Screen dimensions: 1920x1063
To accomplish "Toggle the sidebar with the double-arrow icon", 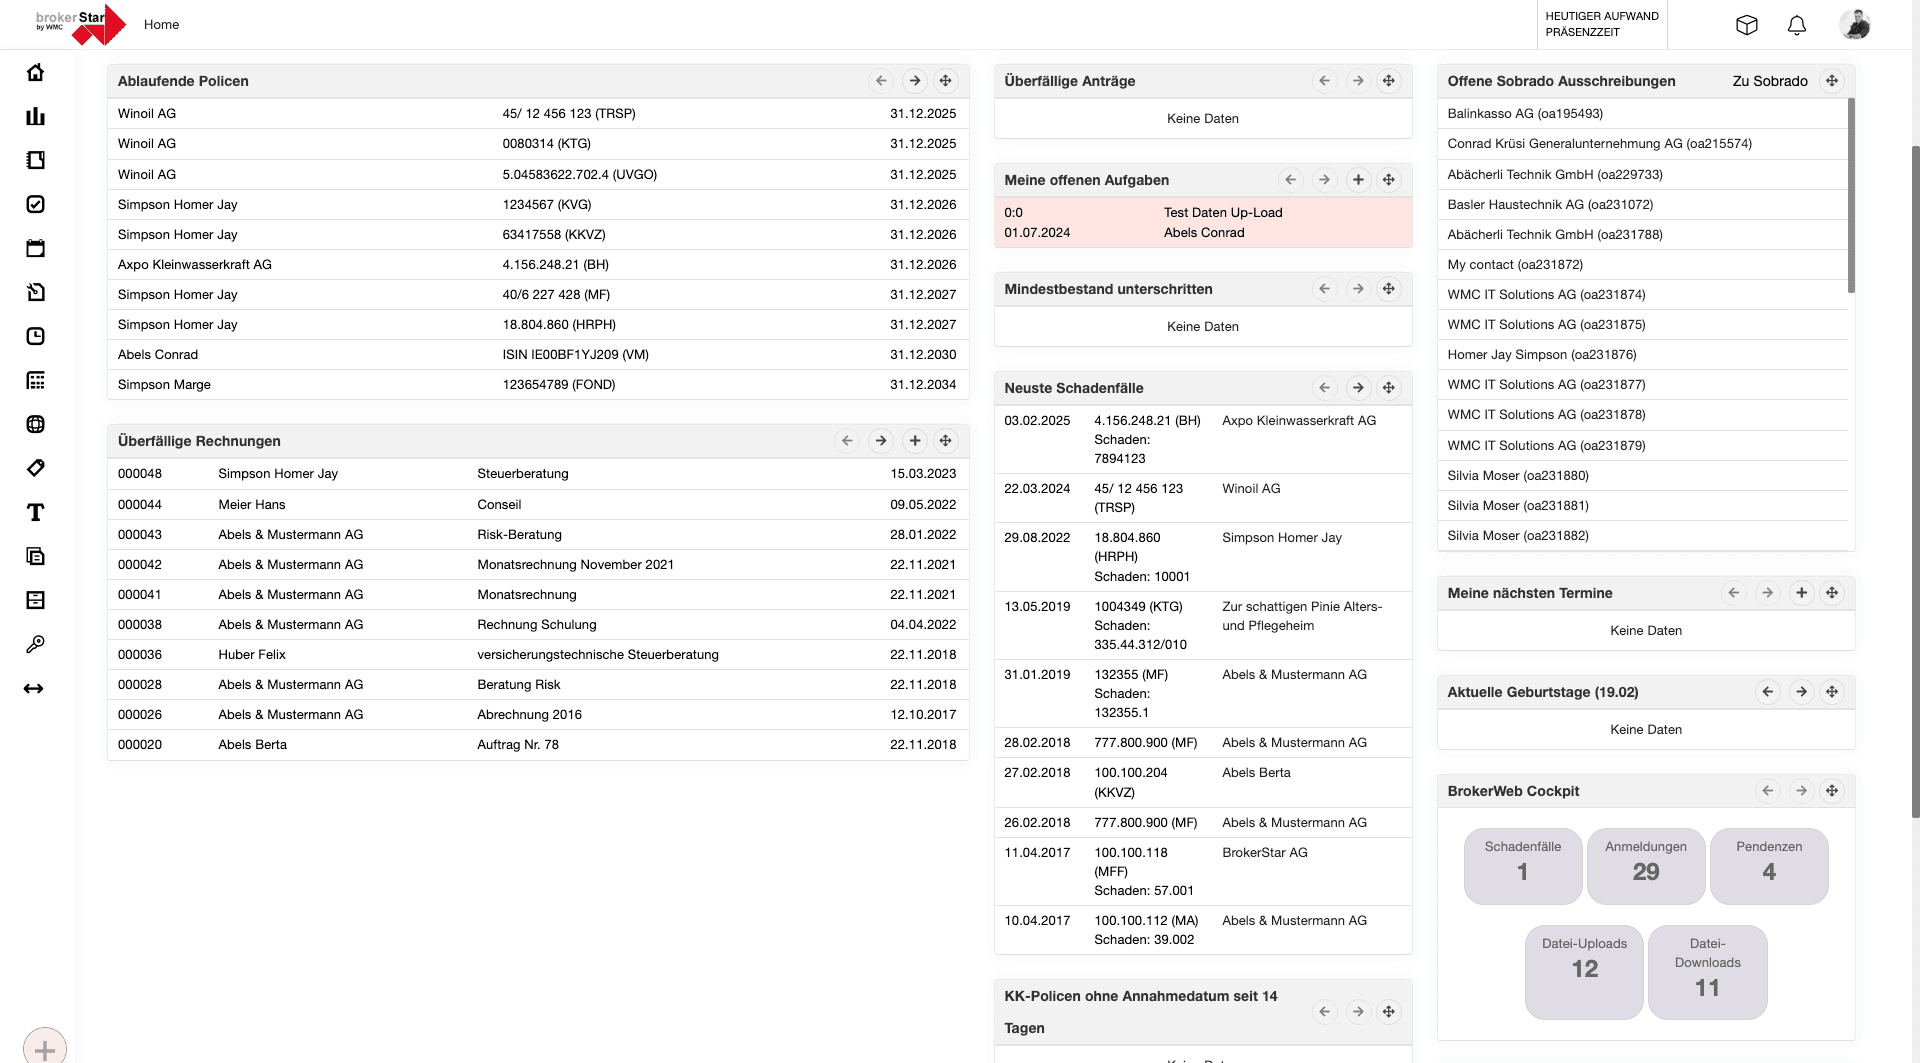I will click(x=36, y=688).
